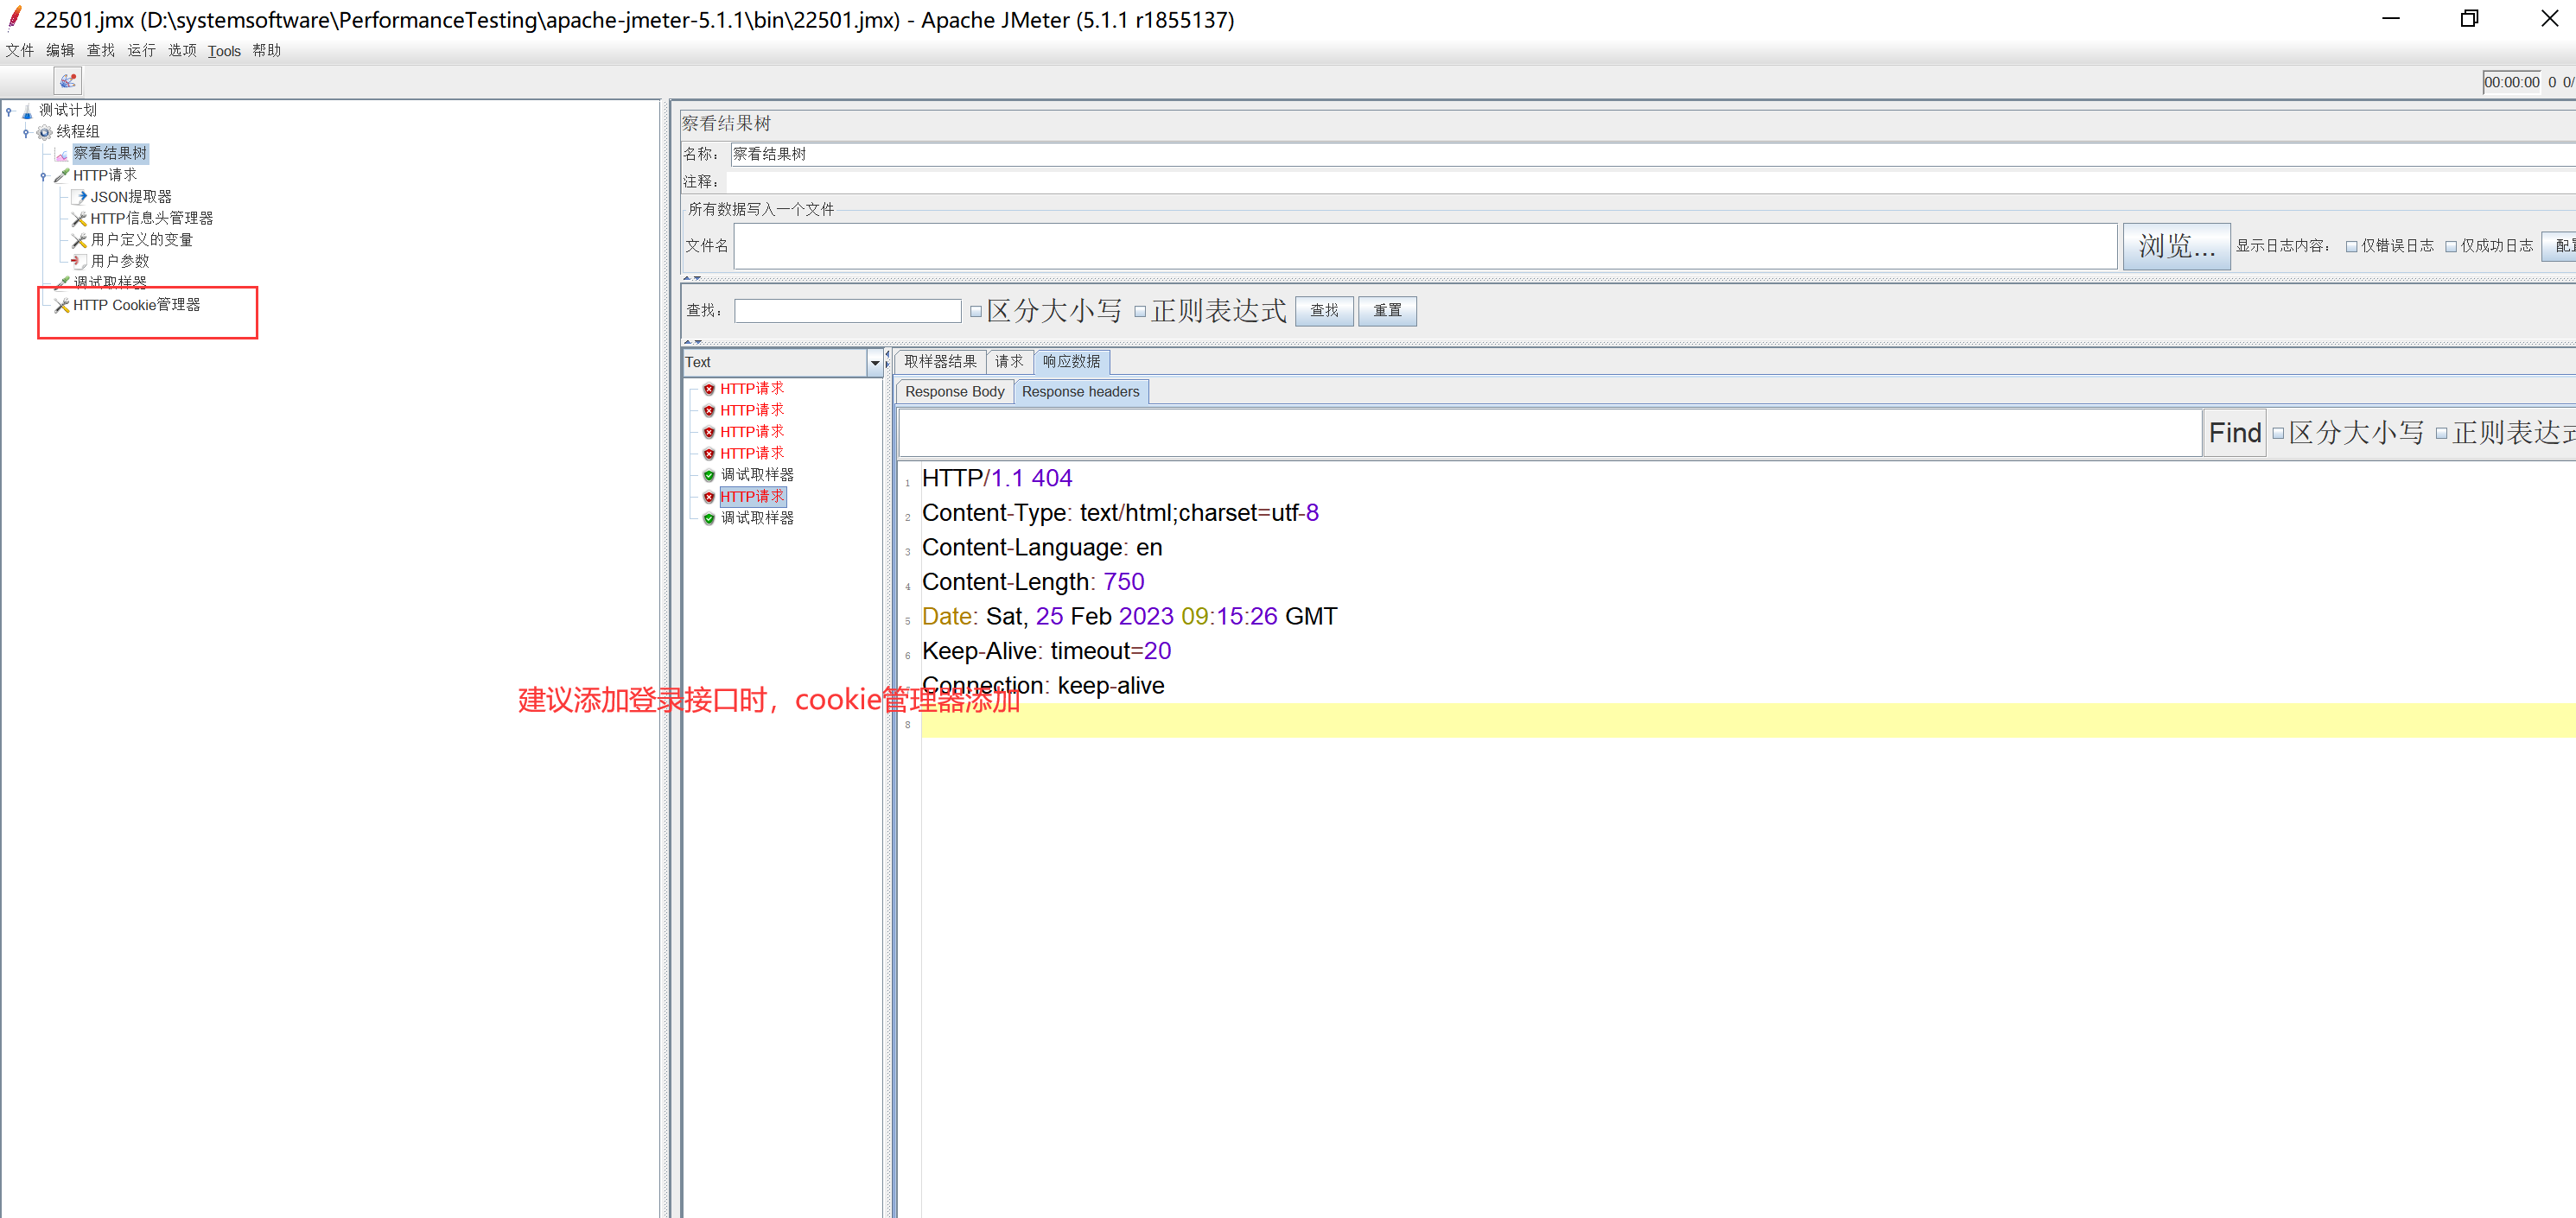
Task: Check 区分大小写 next to search field
Action: pos(976,312)
